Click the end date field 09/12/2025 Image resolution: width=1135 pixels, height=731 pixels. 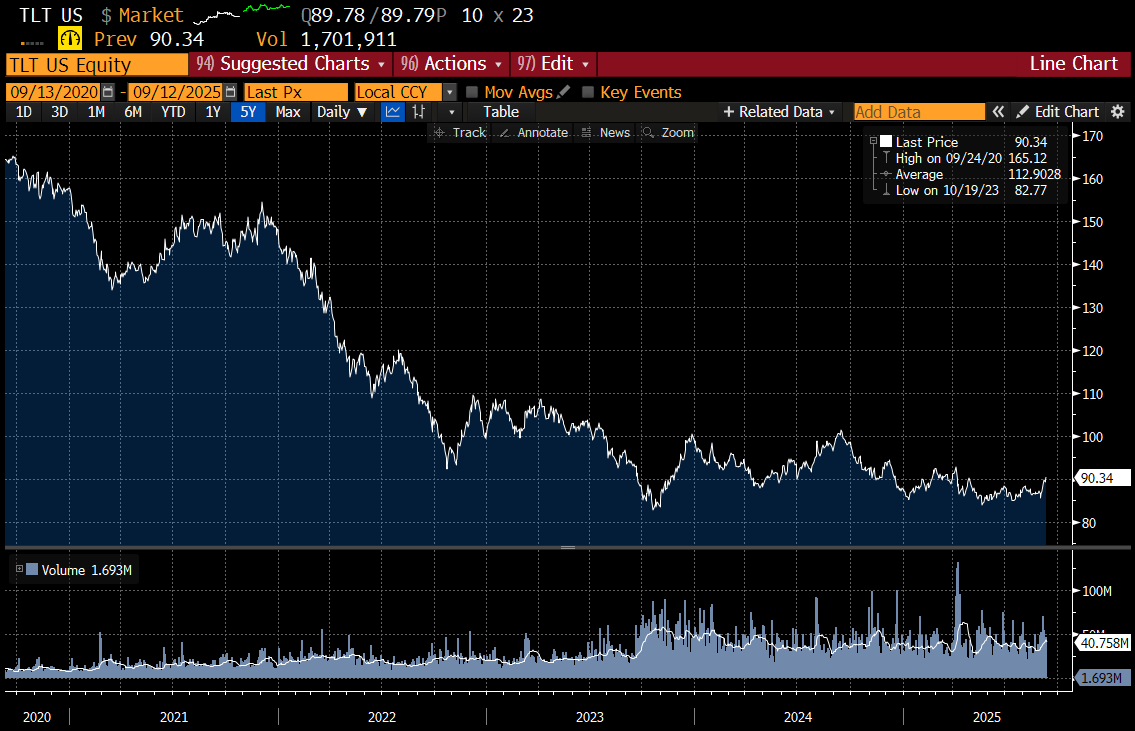tap(177, 92)
